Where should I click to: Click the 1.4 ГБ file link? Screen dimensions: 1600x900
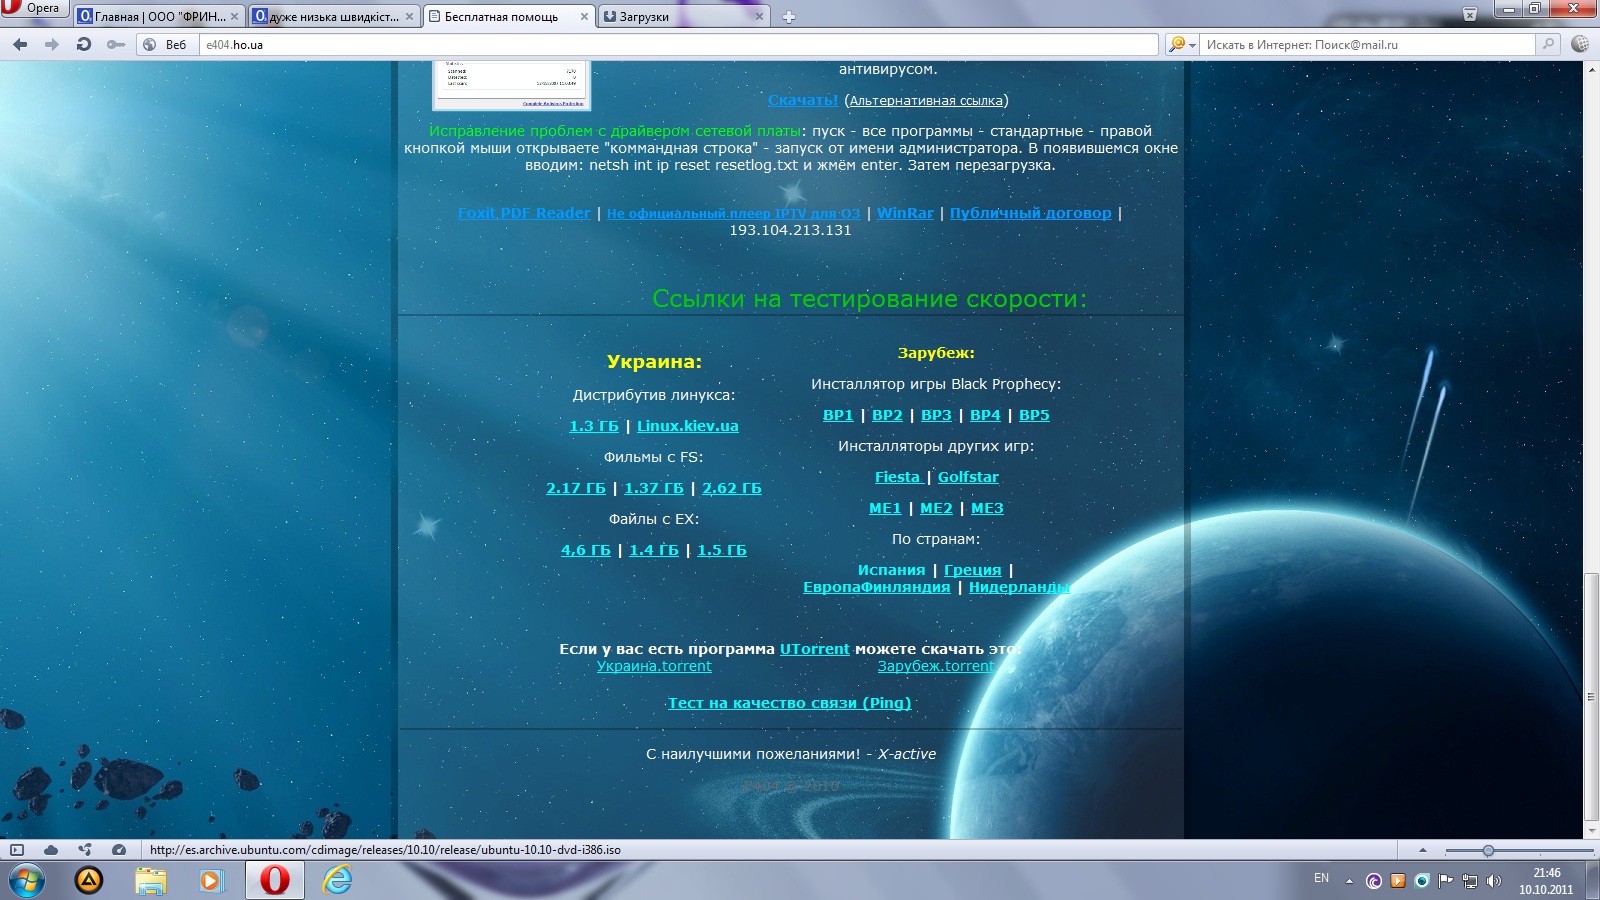[x=654, y=550]
